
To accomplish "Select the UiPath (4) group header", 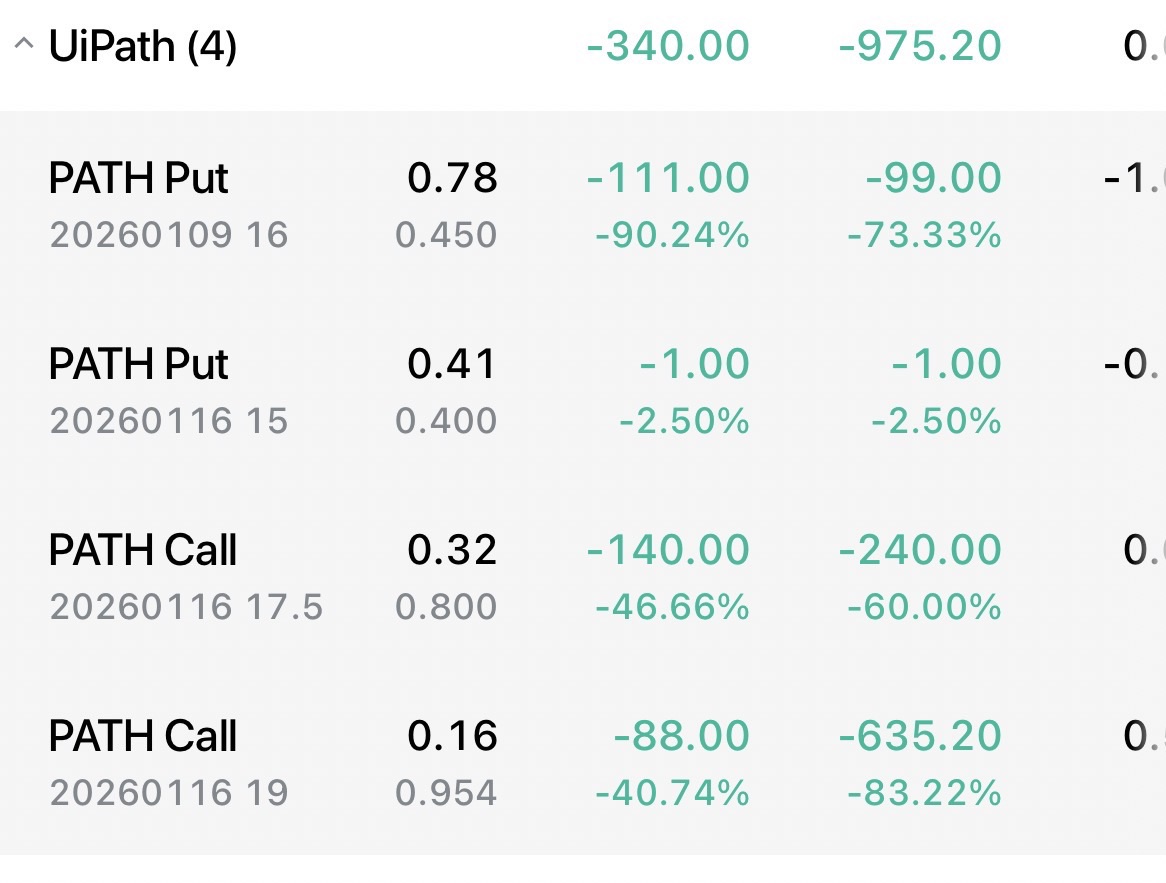I will [x=142, y=46].
